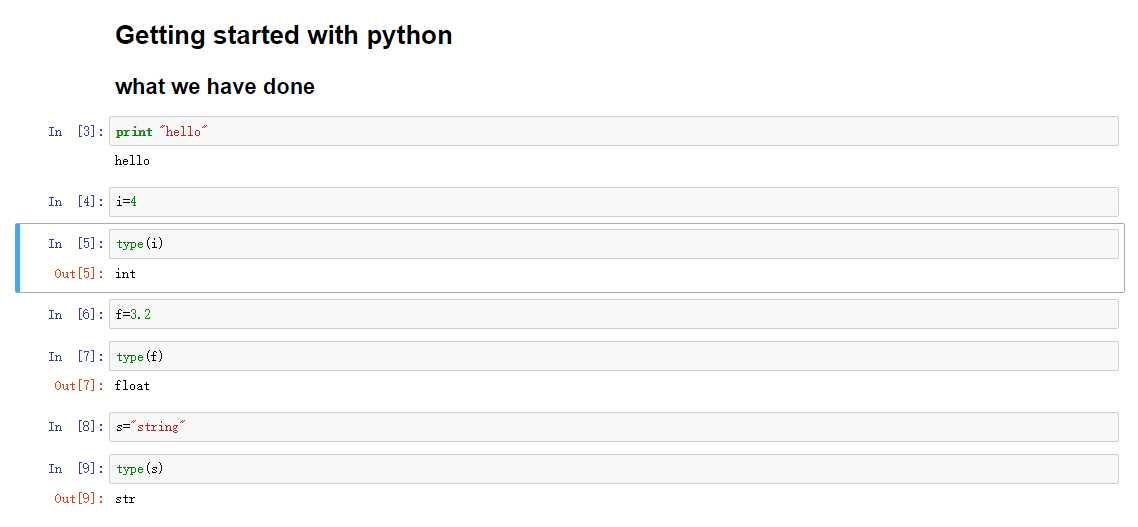Click the Out[5] prompt label

tap(79, 274)
